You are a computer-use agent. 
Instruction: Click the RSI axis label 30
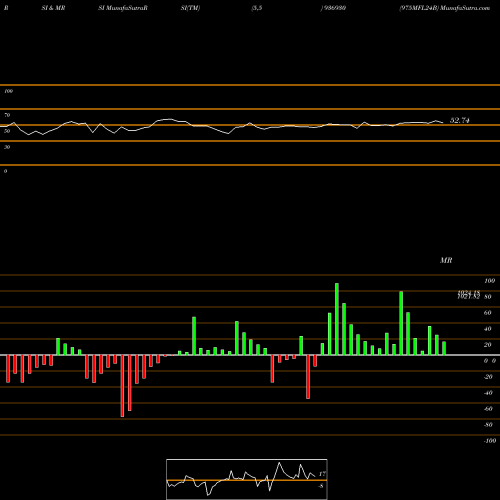click(x=7, y=147)
